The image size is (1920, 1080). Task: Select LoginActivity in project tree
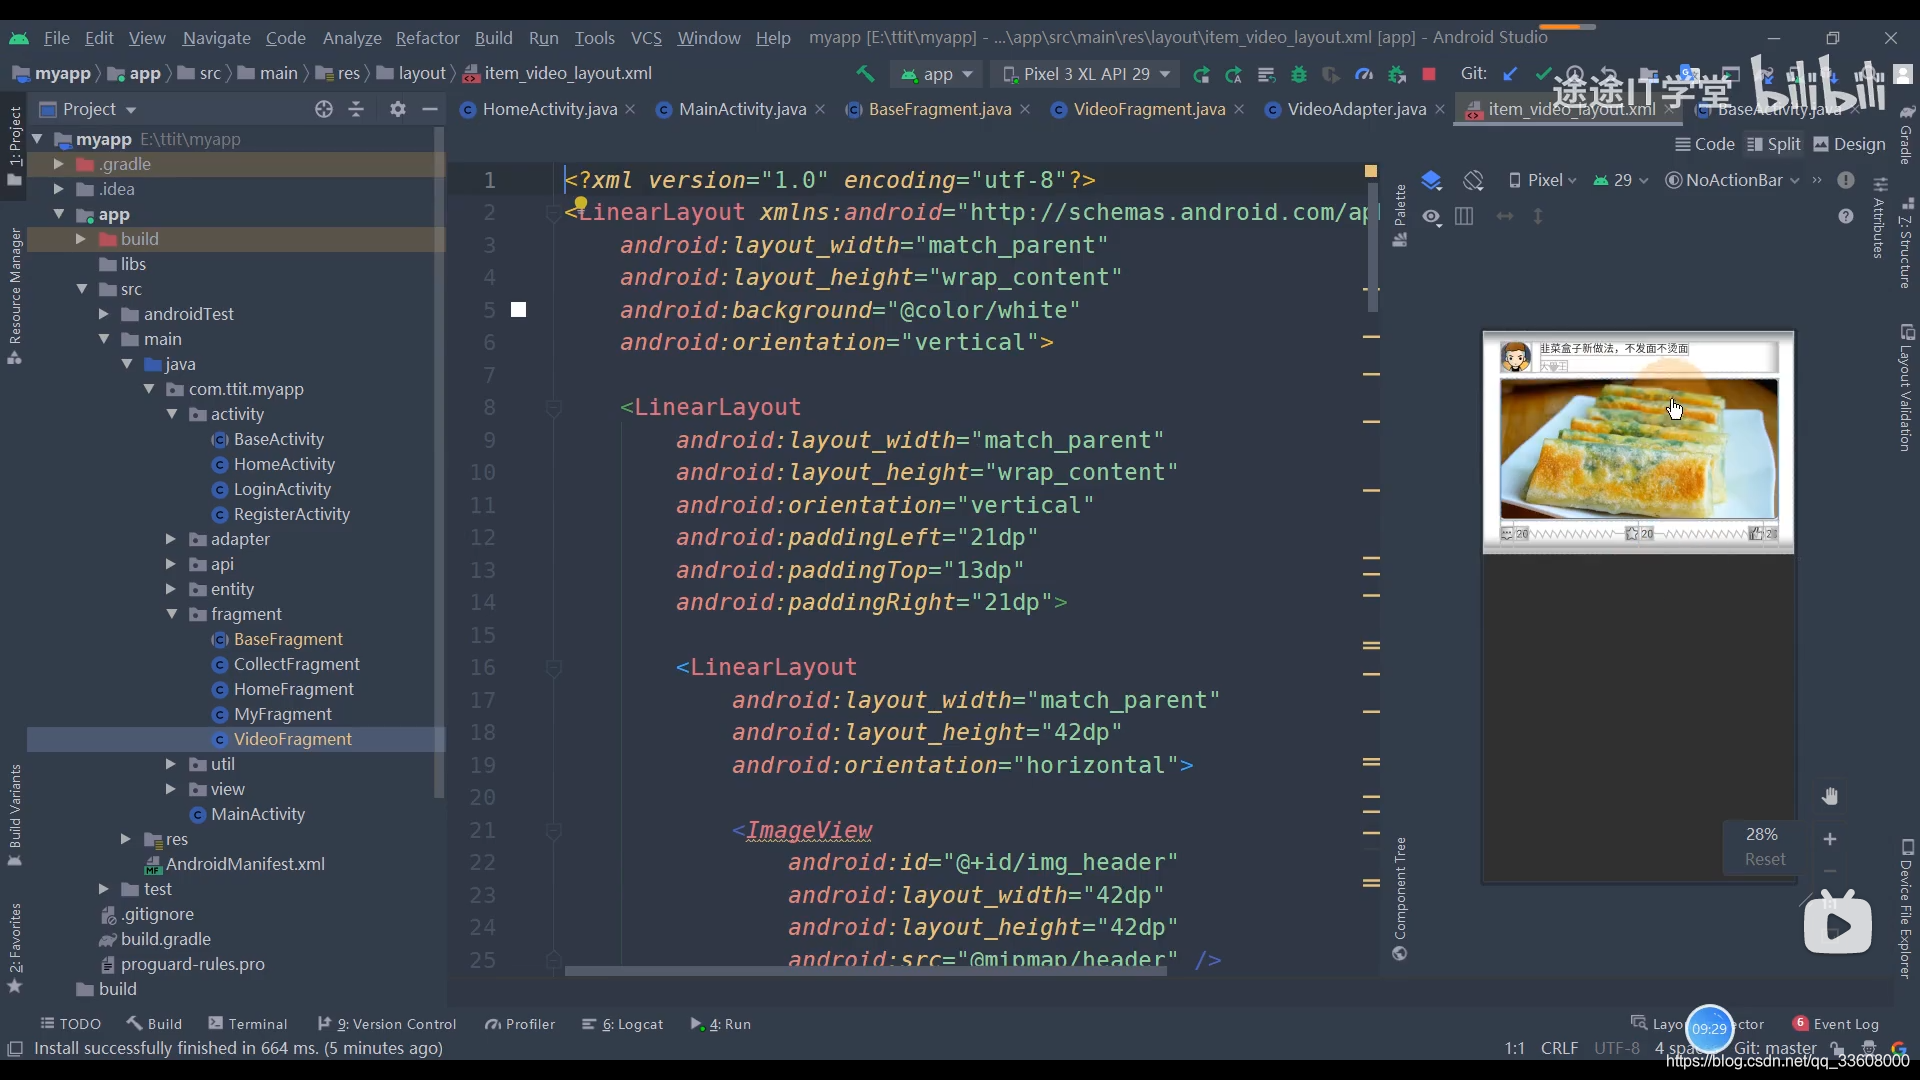[x=282, y=489]
